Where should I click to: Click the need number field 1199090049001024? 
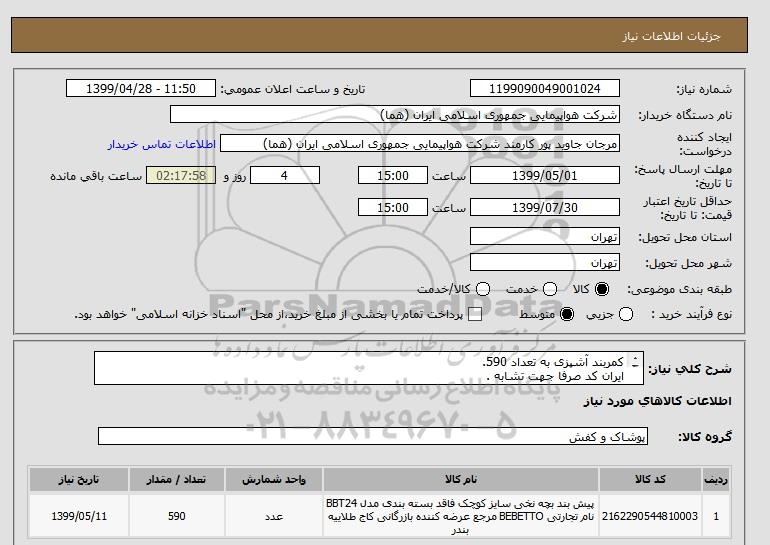tap(545, 88)
